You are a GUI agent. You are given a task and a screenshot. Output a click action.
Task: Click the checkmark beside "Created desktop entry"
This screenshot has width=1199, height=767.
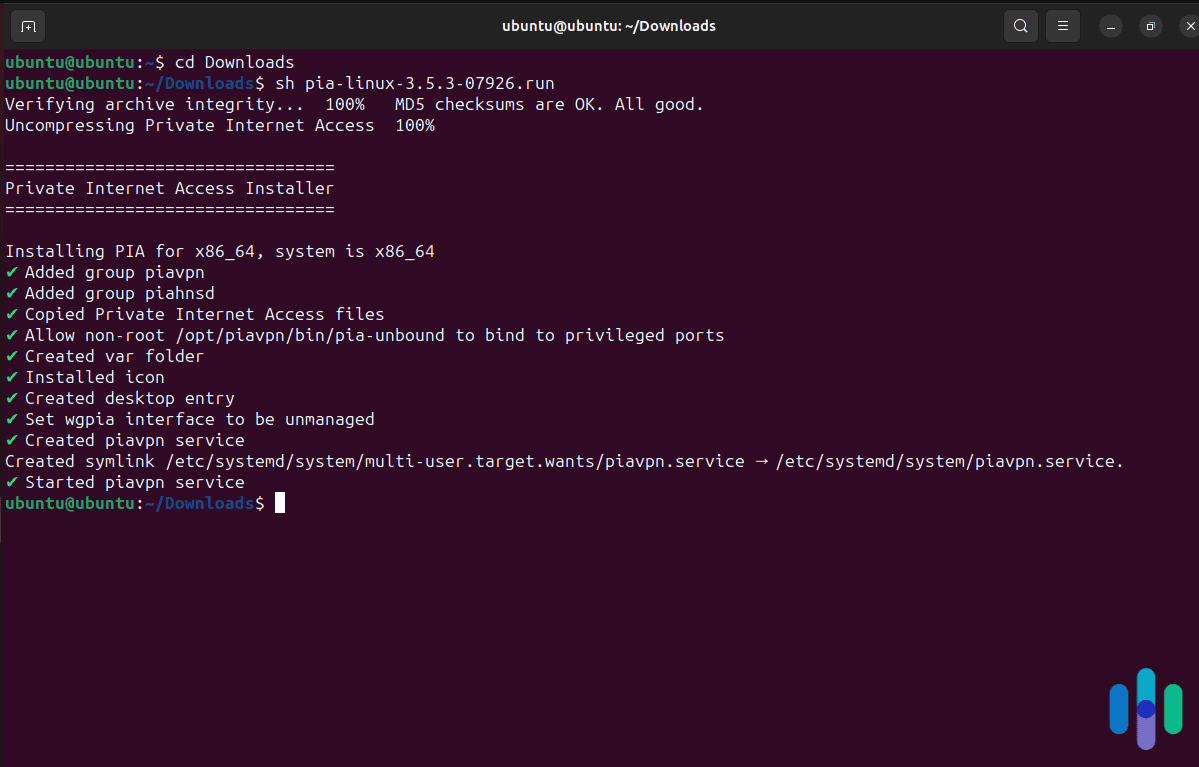pos(11,398)
